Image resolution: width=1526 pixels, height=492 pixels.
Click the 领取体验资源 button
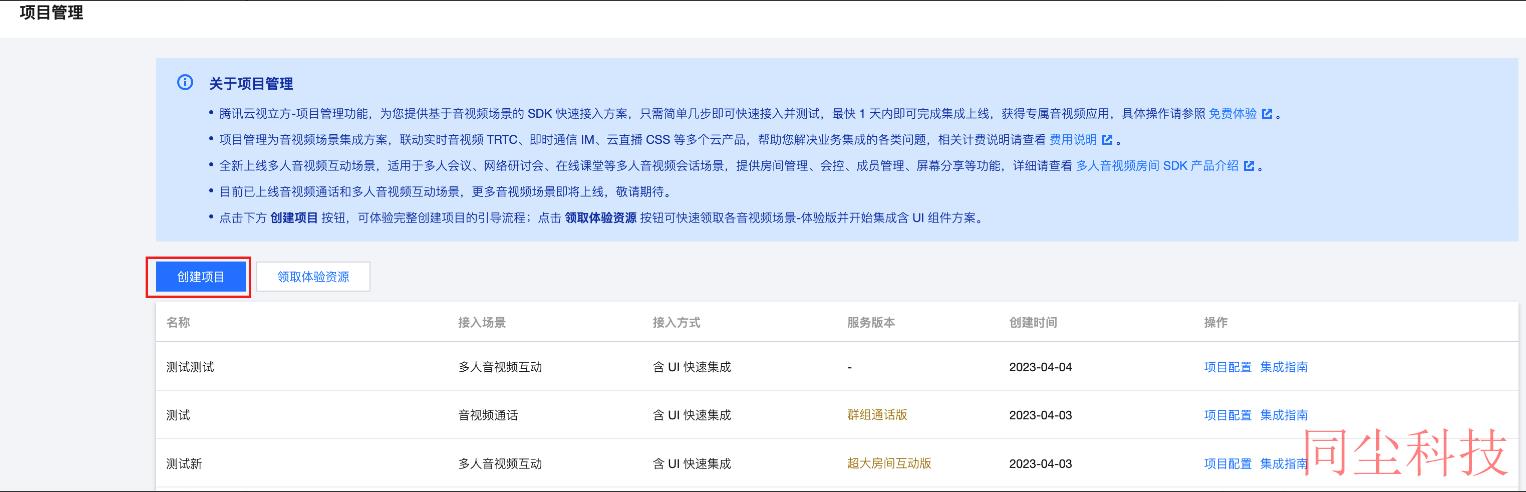pyautogui.click(x=313, y=277)
